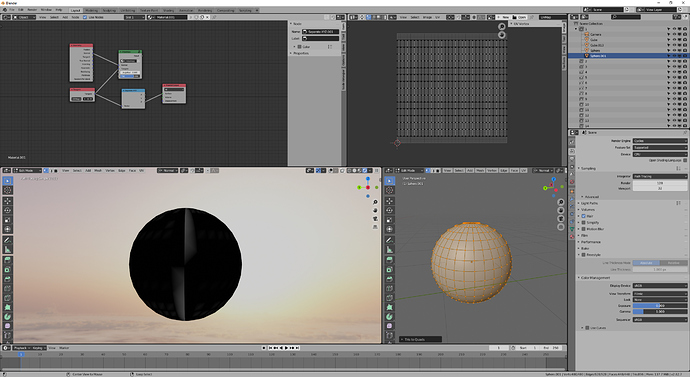Image resolution: width=690 pixels, height=377 pixels.
Task: Click Playback menu in timeline
Action: click(x=20, y=348)
